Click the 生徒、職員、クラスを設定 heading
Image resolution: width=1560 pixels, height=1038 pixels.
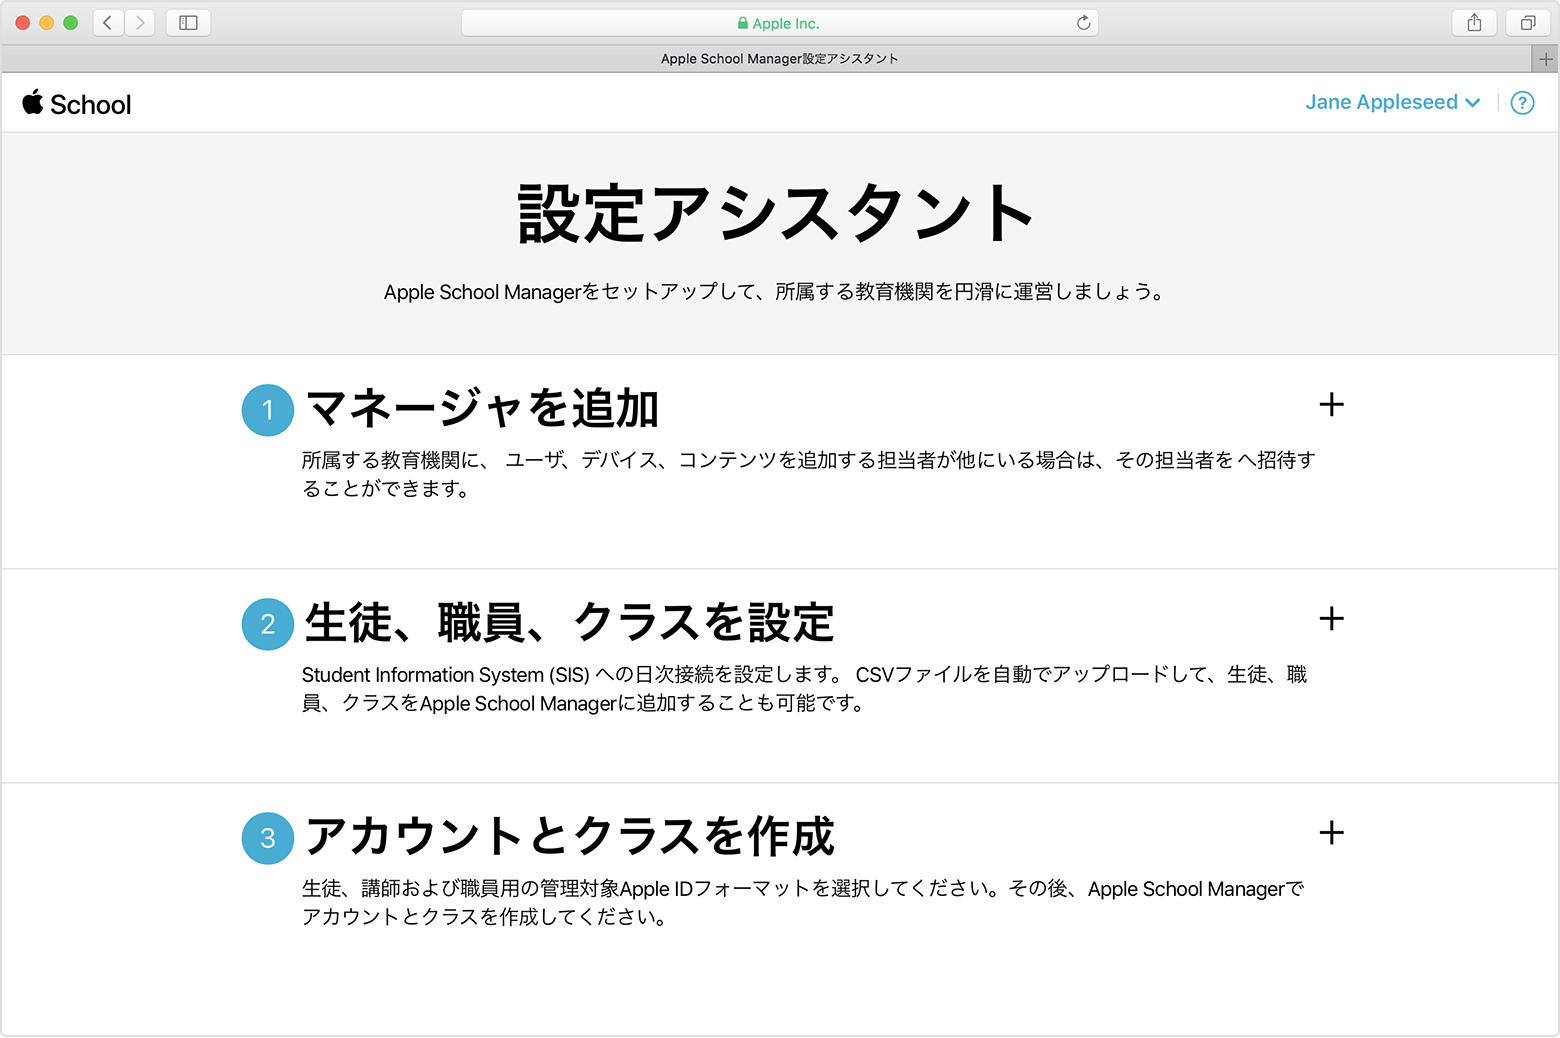pos(569,622)
